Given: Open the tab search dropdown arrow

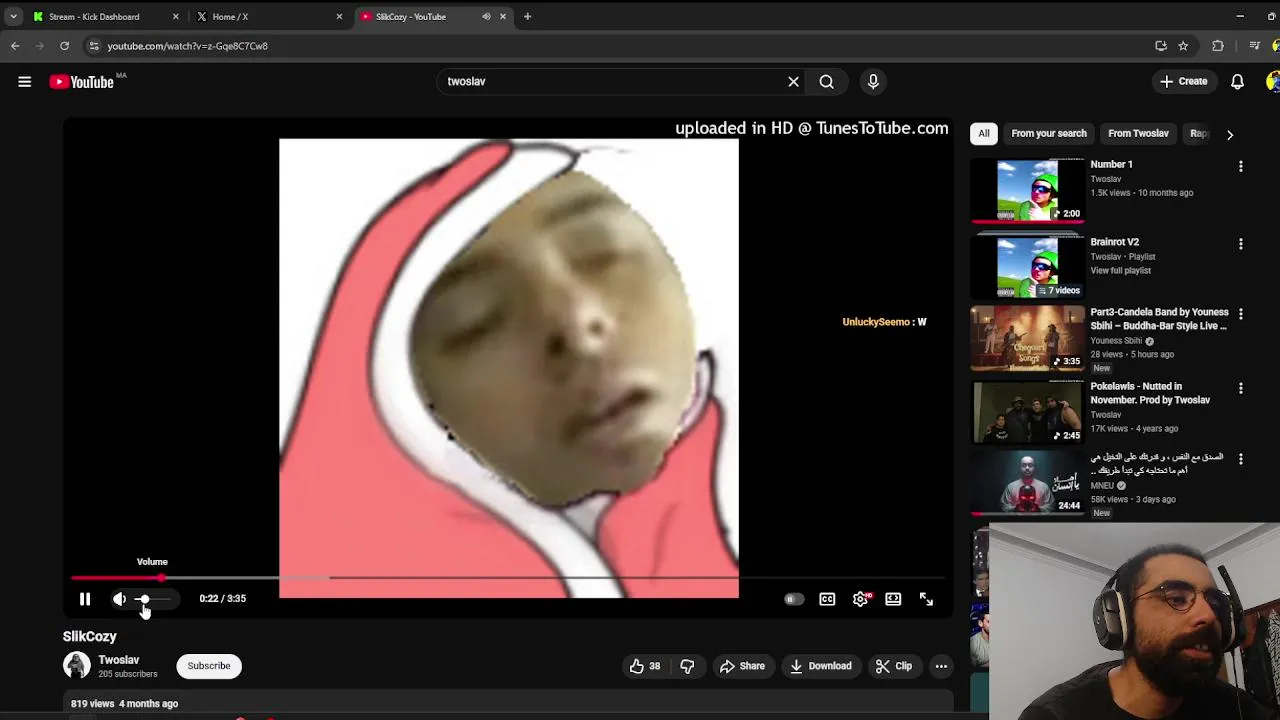Looking at the screenshot, I should click(13, 16).
